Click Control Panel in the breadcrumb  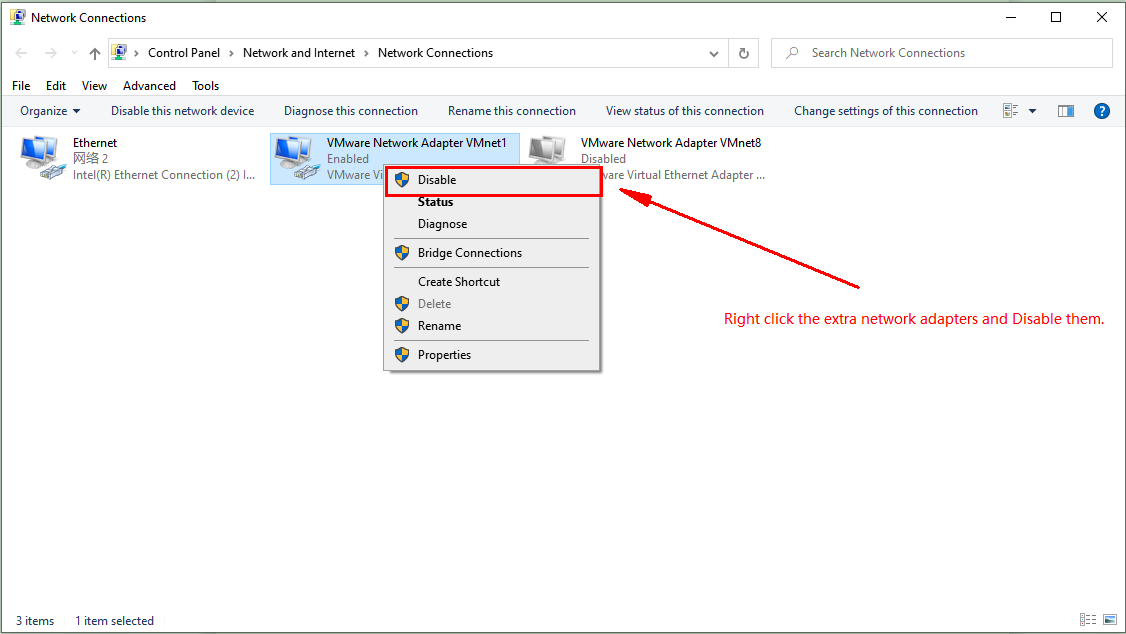184,53
